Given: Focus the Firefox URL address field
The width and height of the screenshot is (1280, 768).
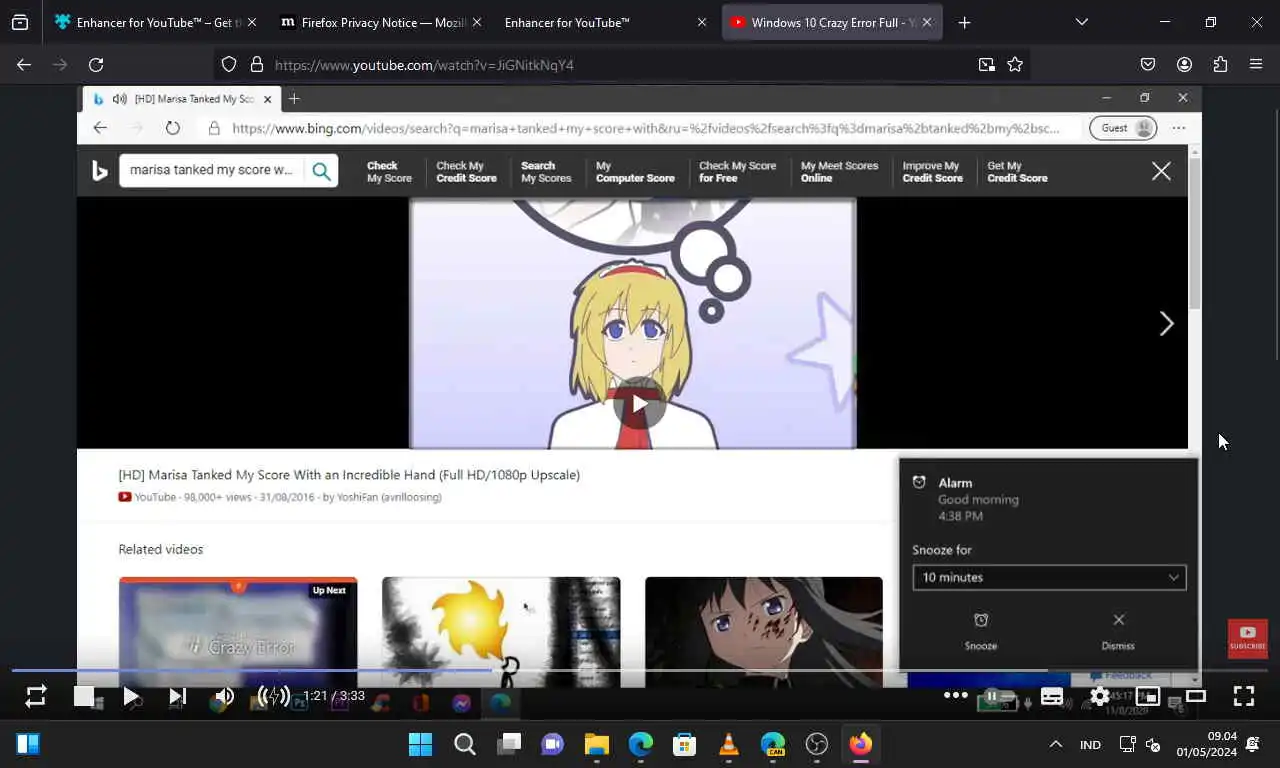Looking at the screenshot, I should pyautogui.click(x=620, y=65).
